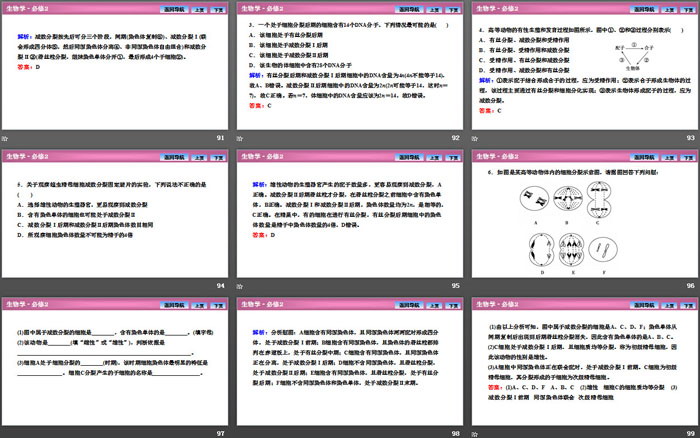Click slide number 91 label
The height and width of the screenshot is (438, 700).
click(221, 138)
